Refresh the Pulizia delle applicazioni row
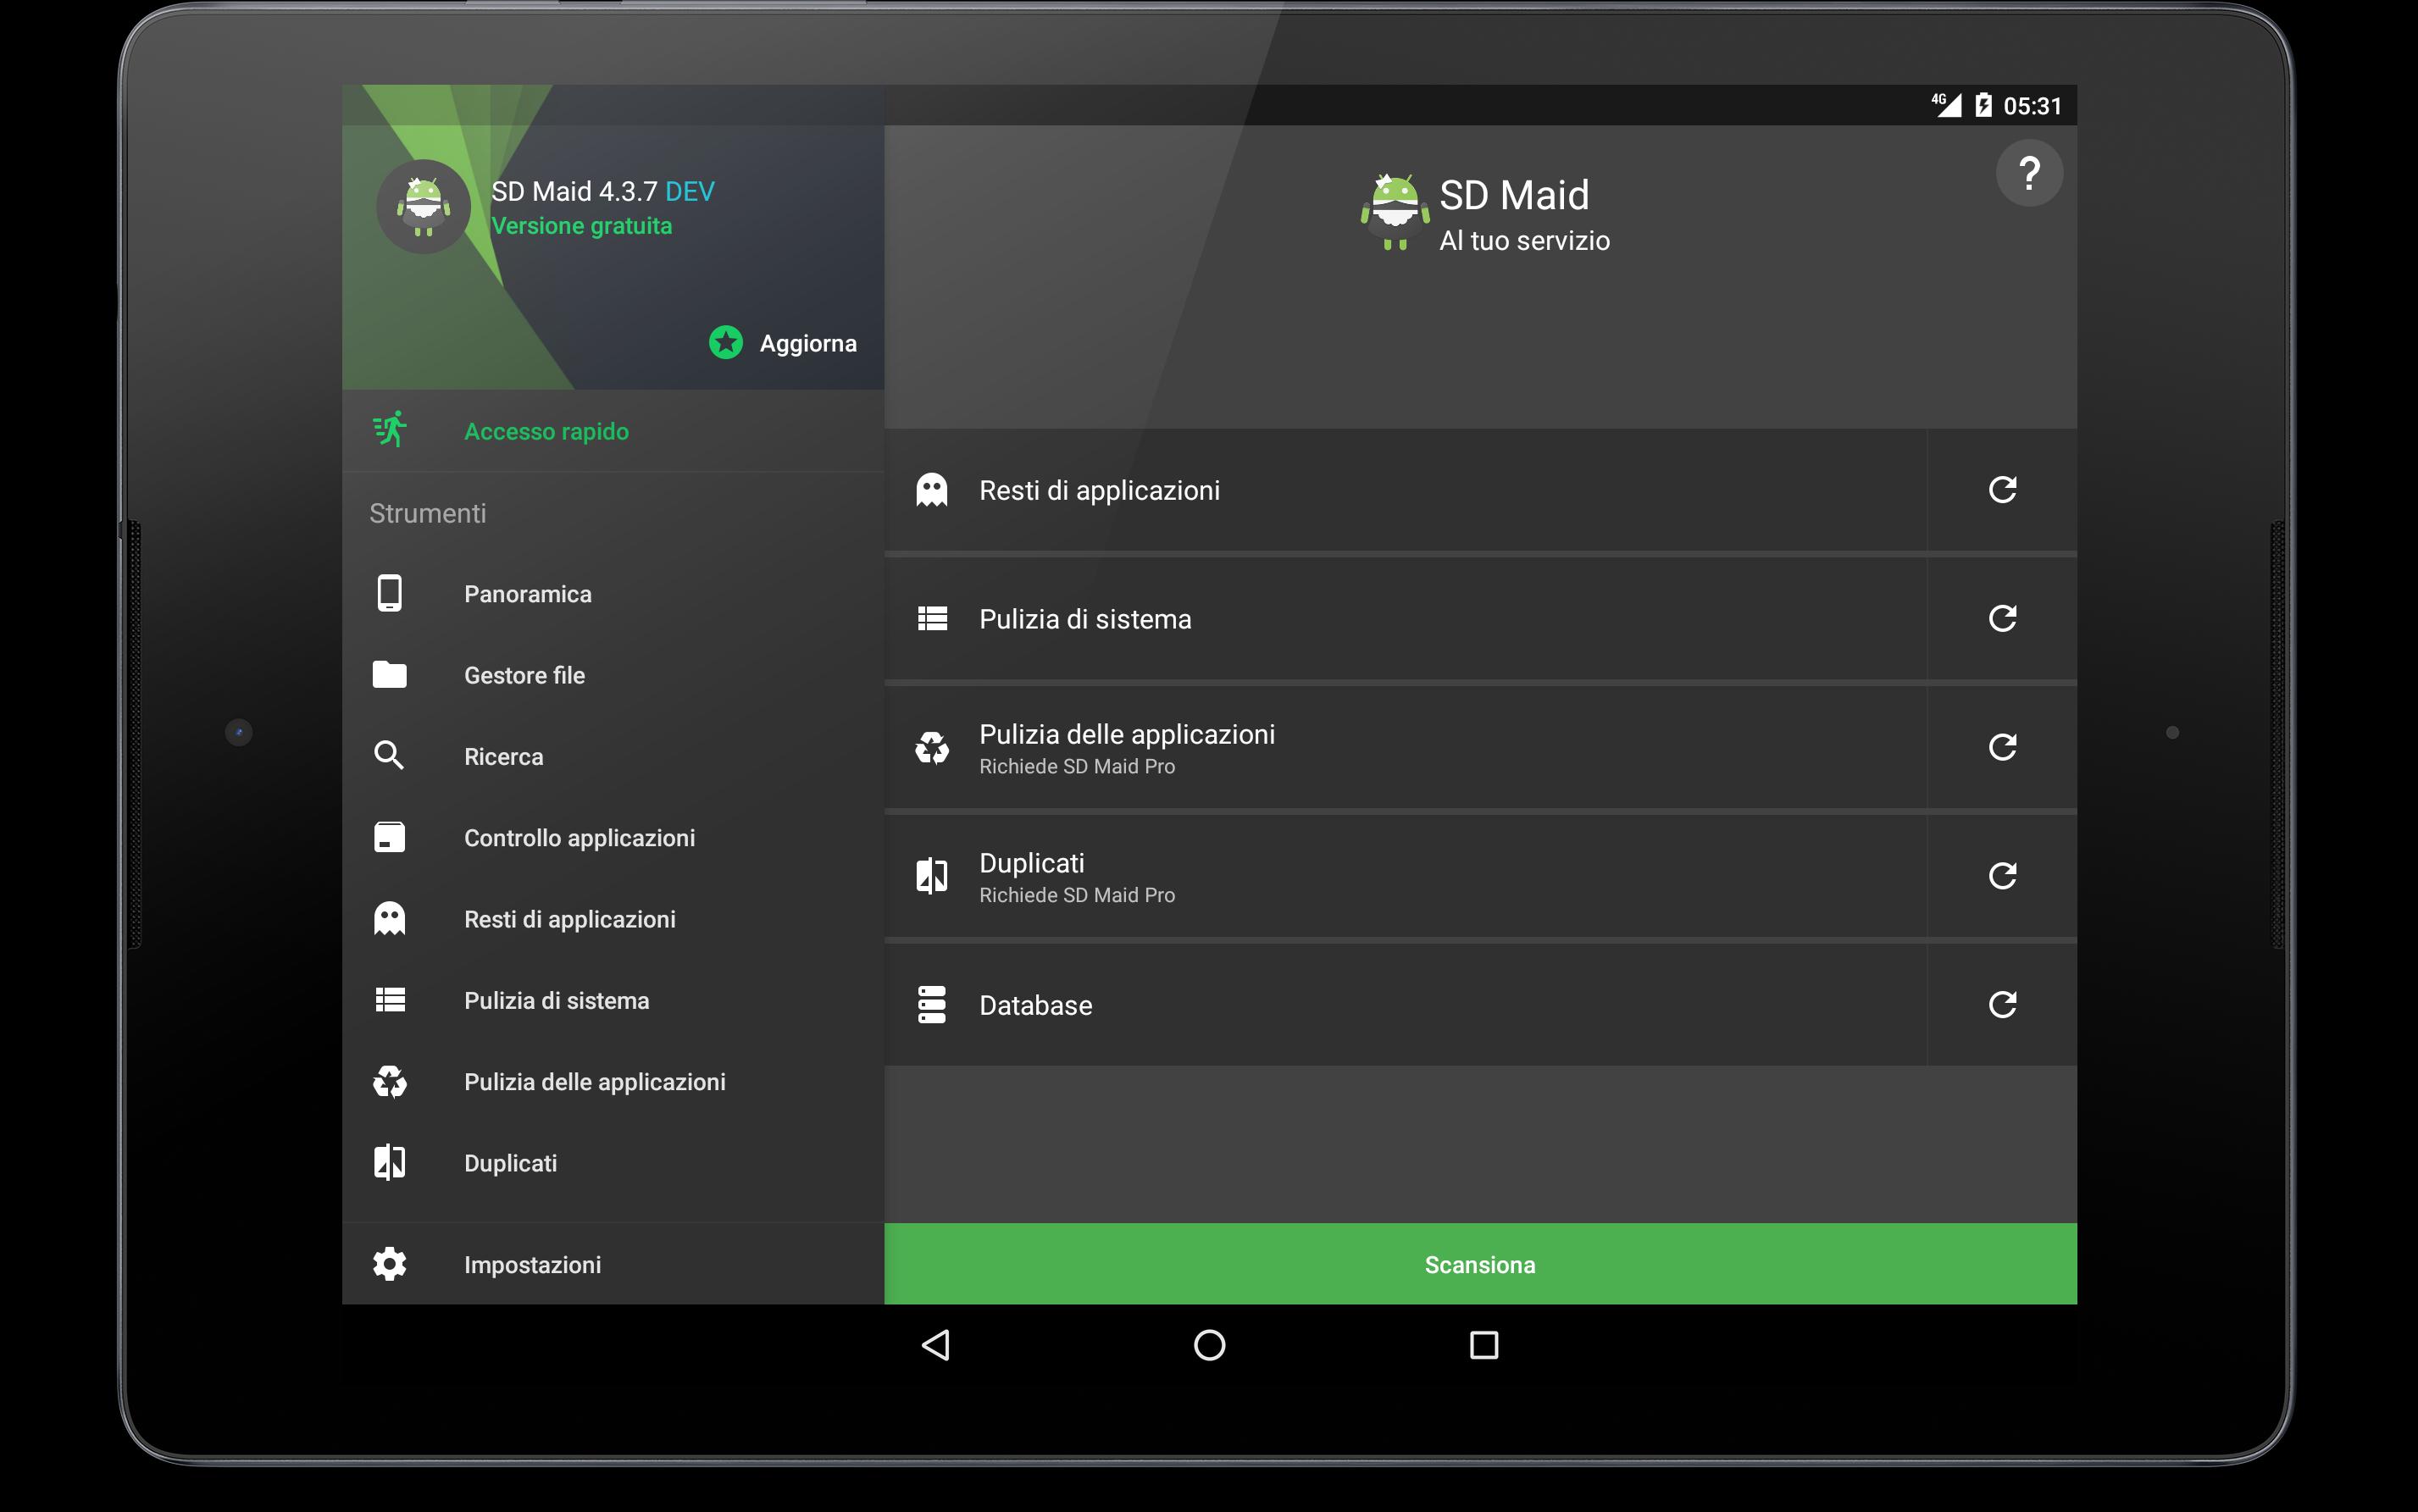The height and width of the screenshot is (1512, 2418). (x=2002, y=748)
